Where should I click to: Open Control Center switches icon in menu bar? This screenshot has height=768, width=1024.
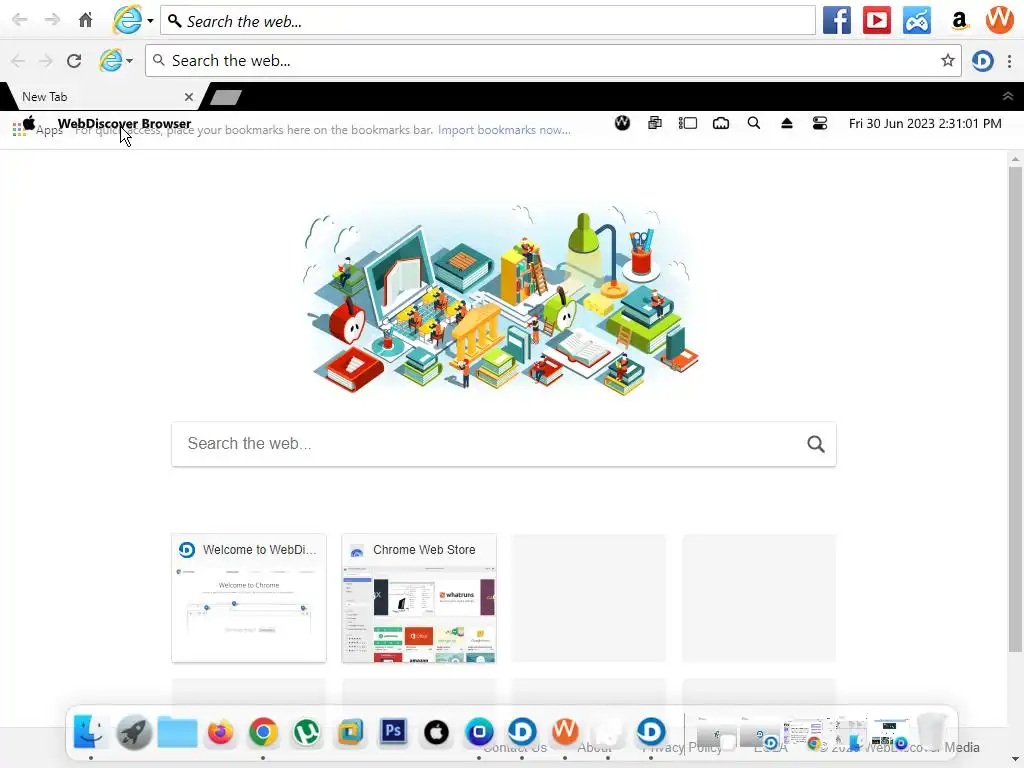(x=820, y=123)
